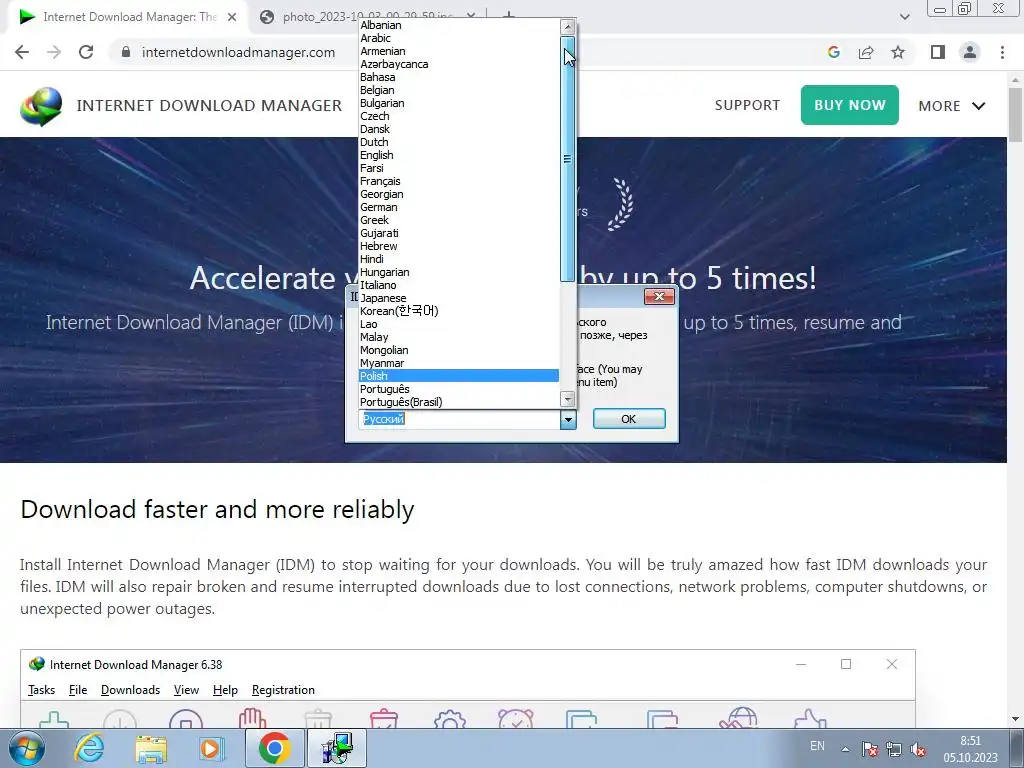The width and height of the screenshot is (1024, 768).
Task: Click the language list scroll down arrow
Action: tap(568, 399)
